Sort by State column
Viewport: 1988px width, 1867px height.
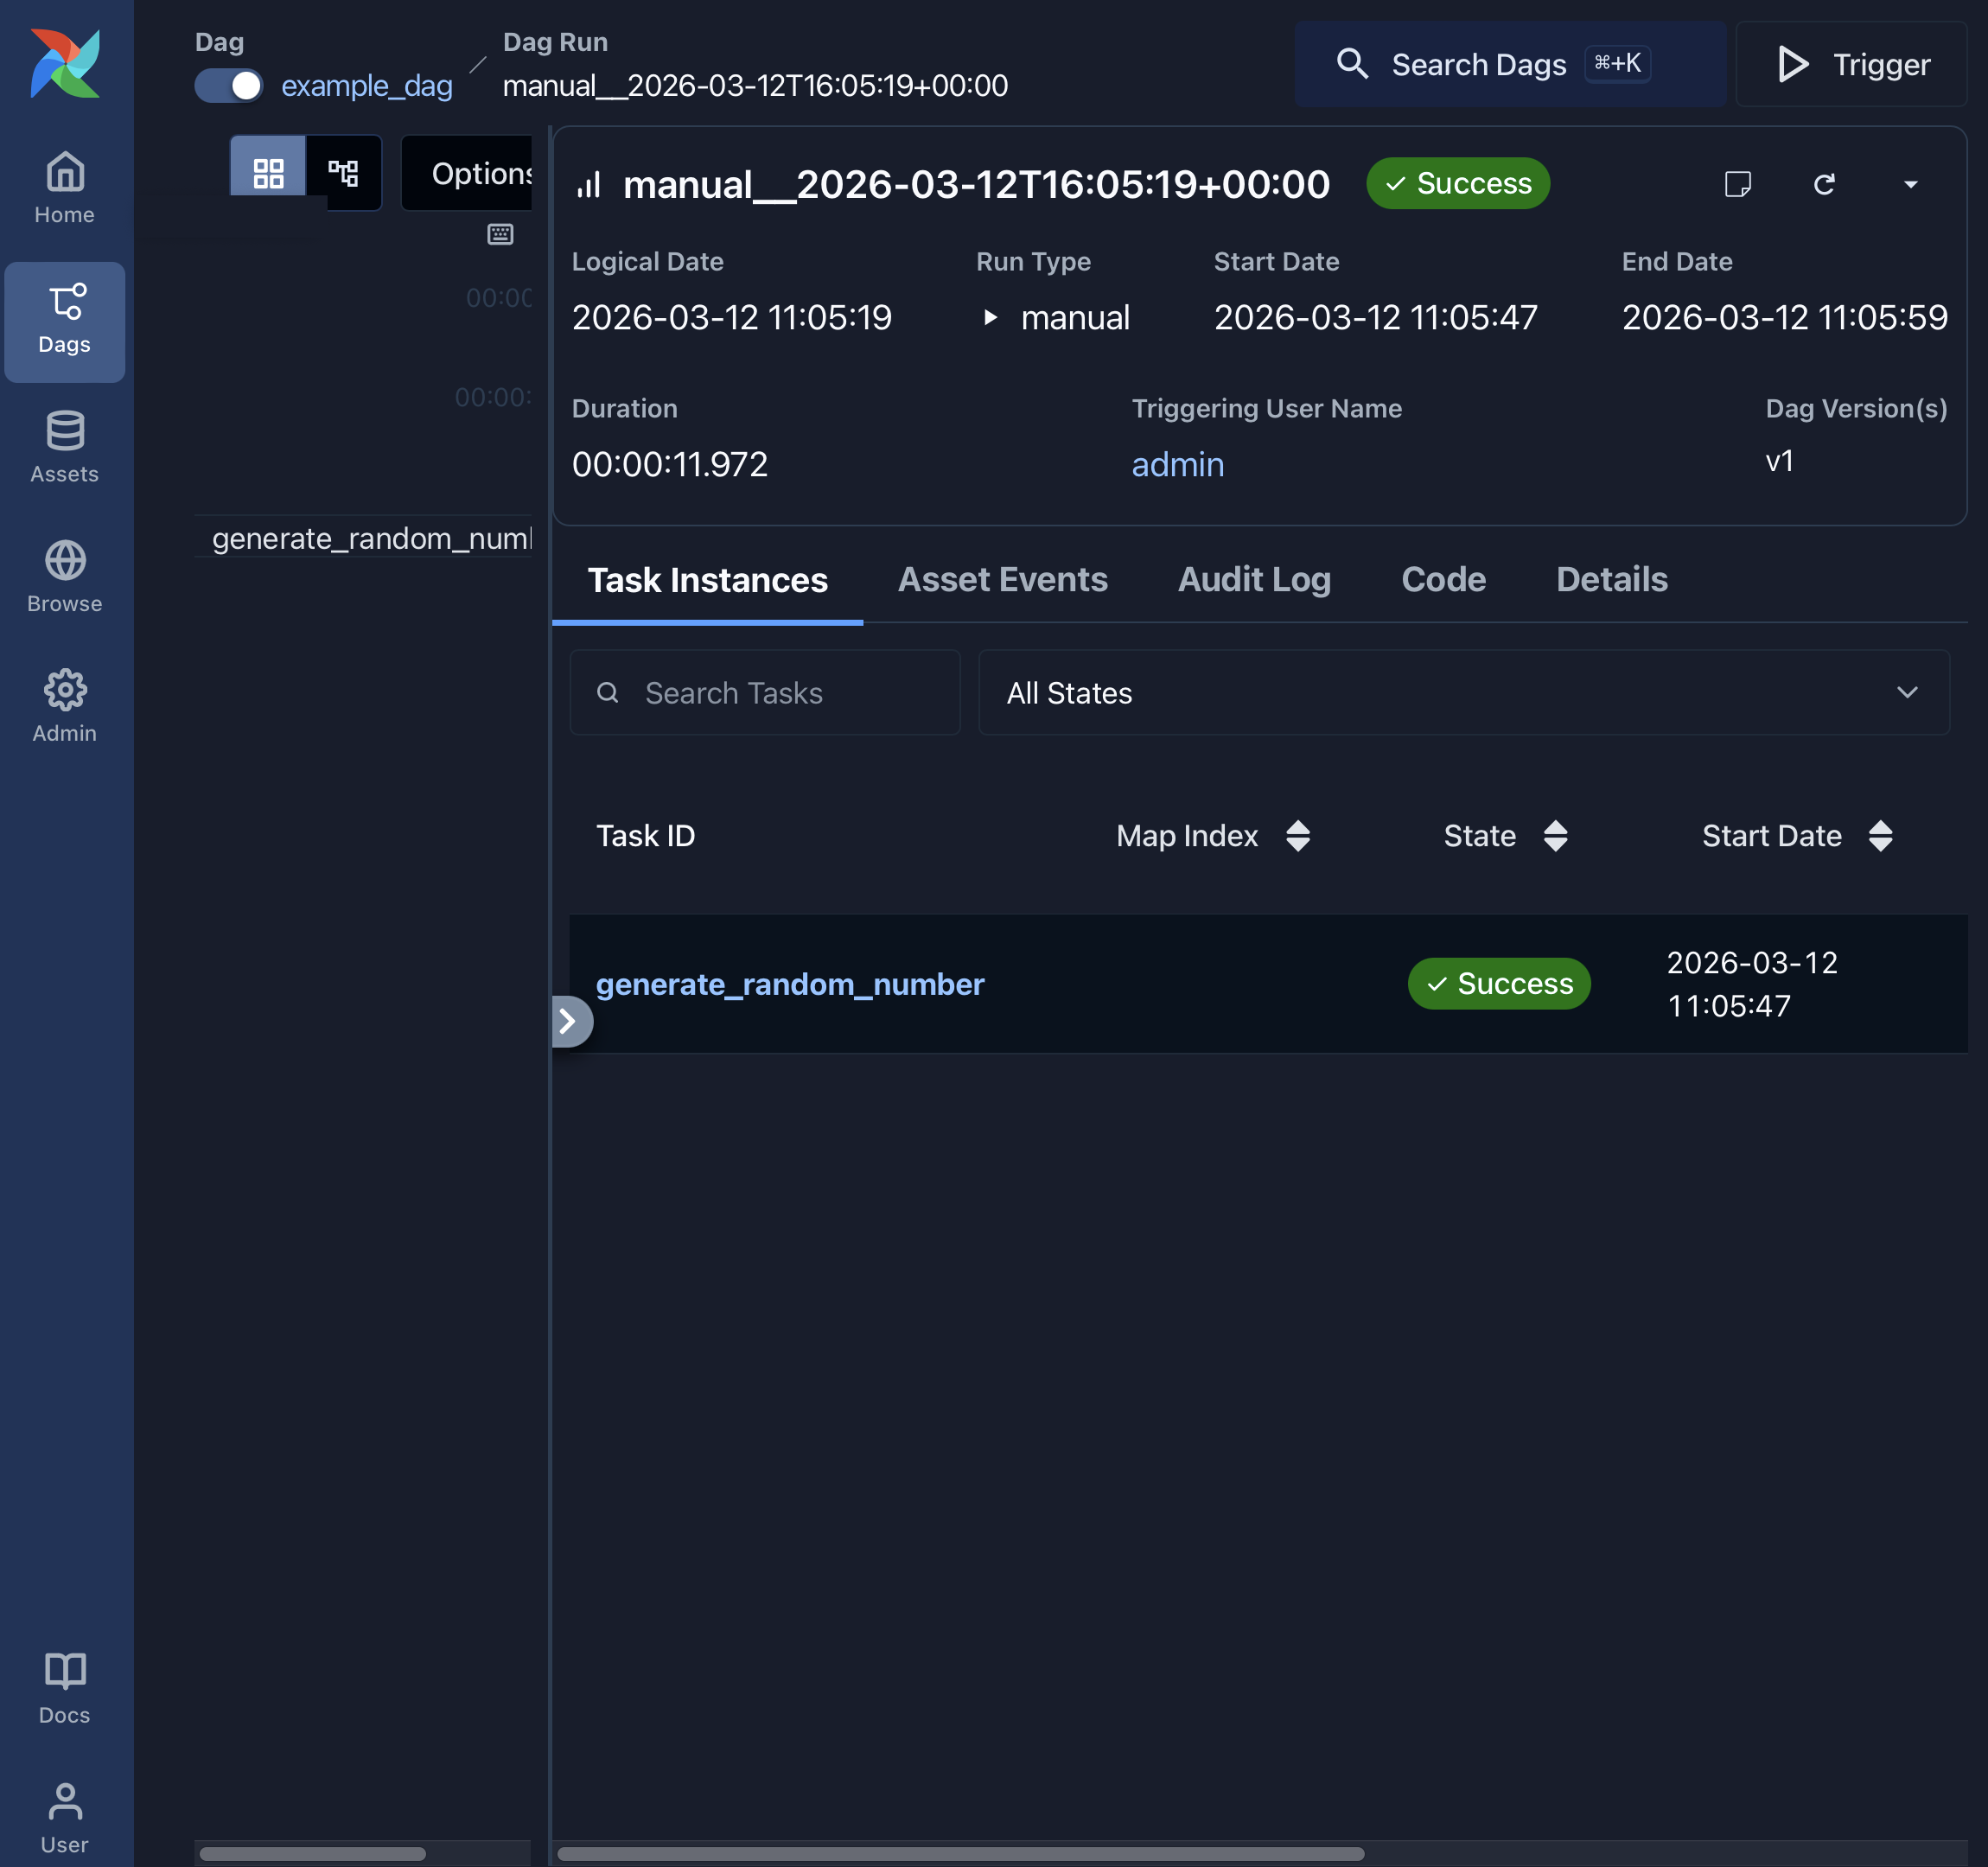[x=1555, y=836]
